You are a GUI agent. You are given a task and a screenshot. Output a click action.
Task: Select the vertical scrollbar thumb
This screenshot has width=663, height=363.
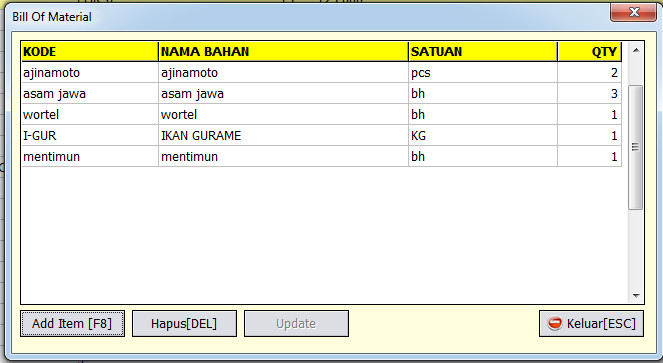[x=635, y=147]
